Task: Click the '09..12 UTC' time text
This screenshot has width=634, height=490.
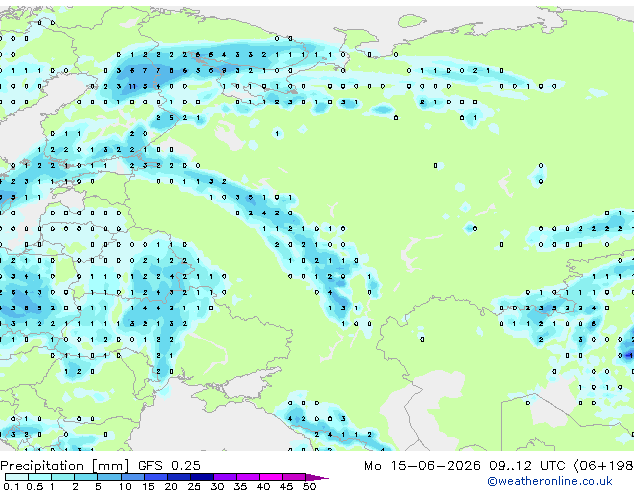Action: point(527,465)
